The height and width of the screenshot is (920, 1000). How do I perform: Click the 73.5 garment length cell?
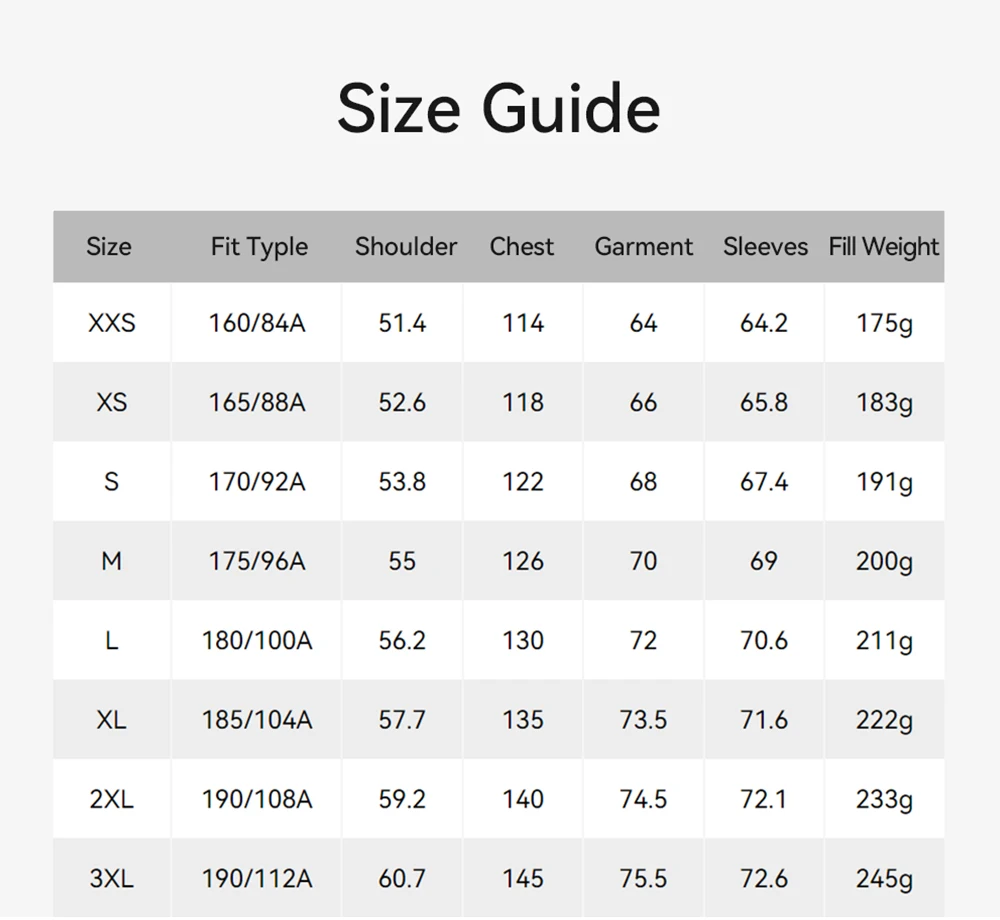coord(643,720)
